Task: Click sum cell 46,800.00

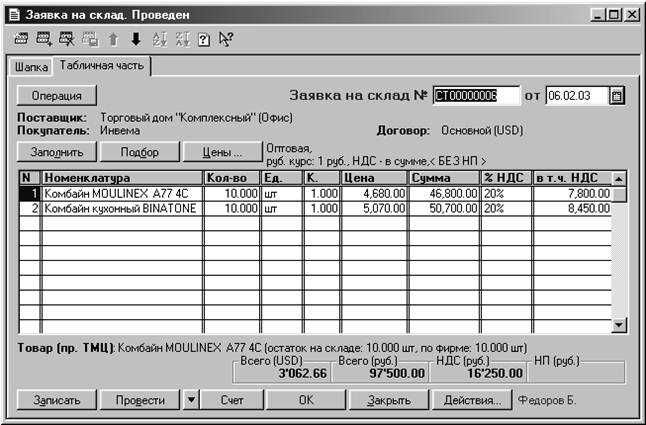Action: click(x=444, y=194)
